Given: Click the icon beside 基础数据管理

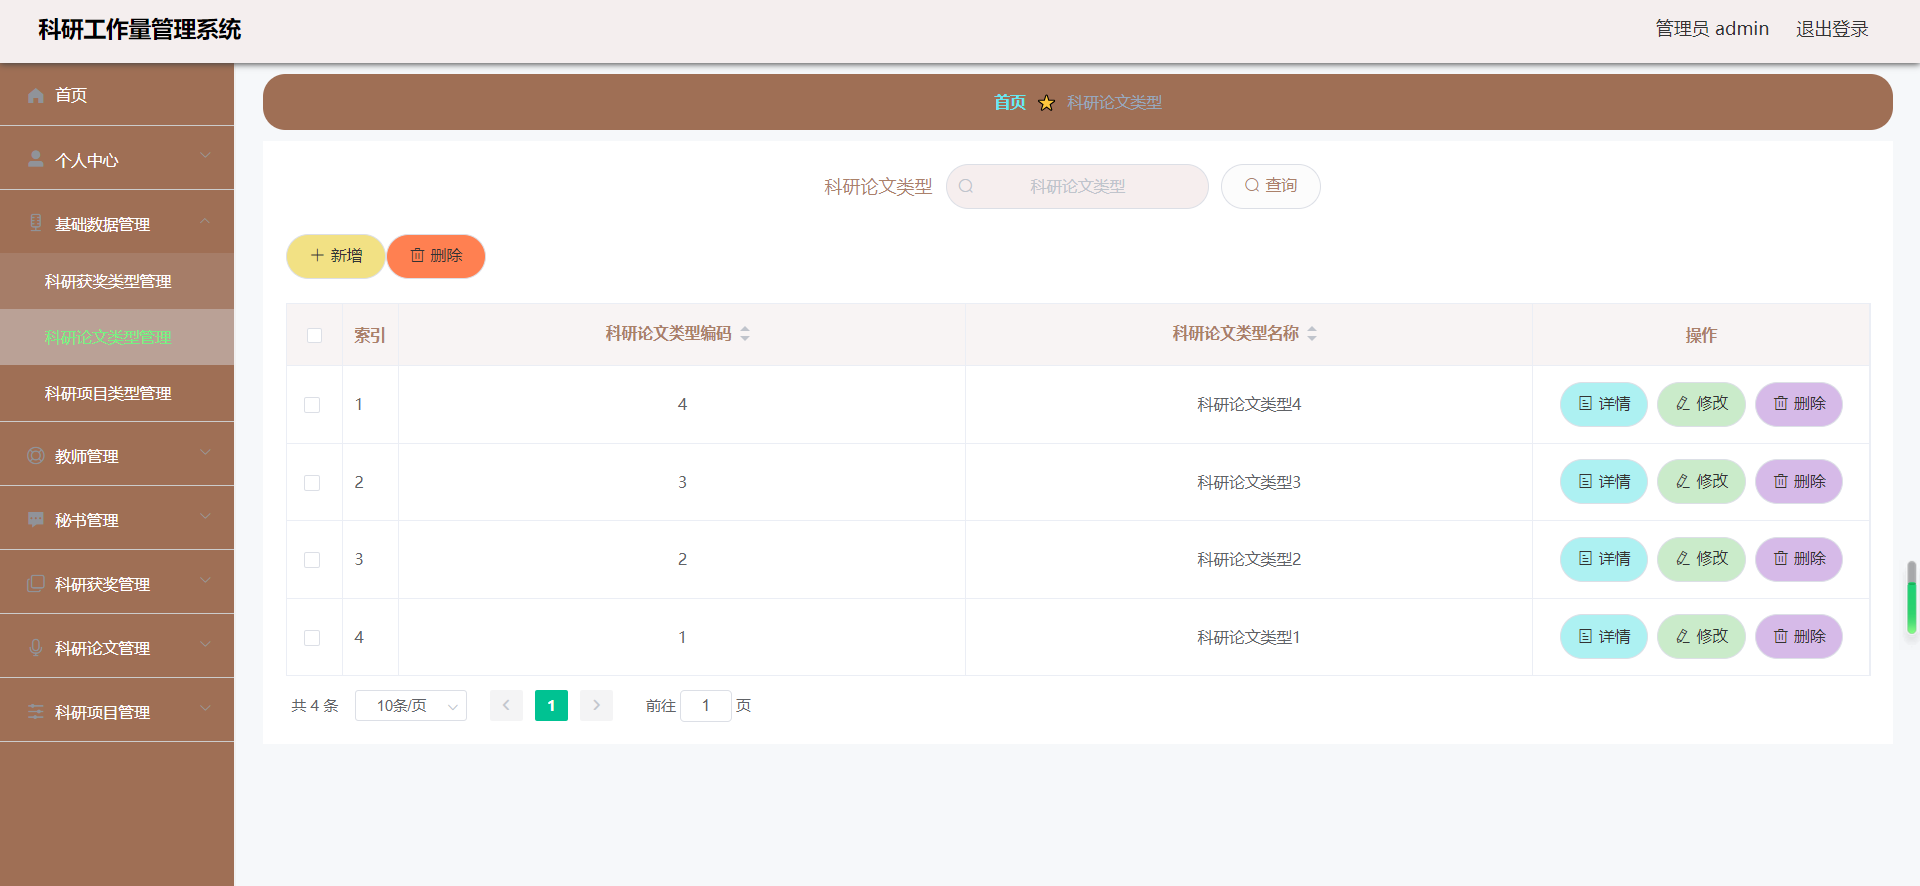Looking at the screenshot, I should click(x=36, y=223).
